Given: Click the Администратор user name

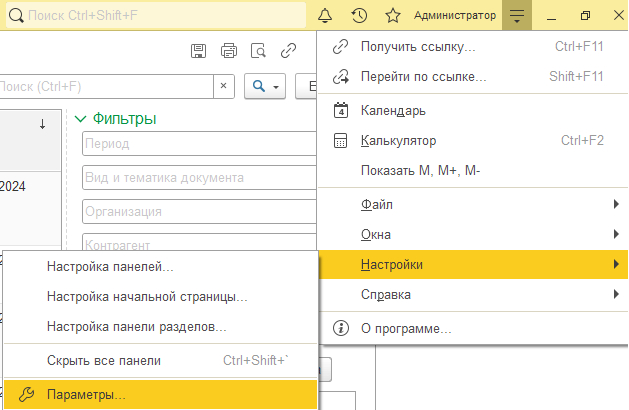Looking at the screenshot, I should (455, 16).
